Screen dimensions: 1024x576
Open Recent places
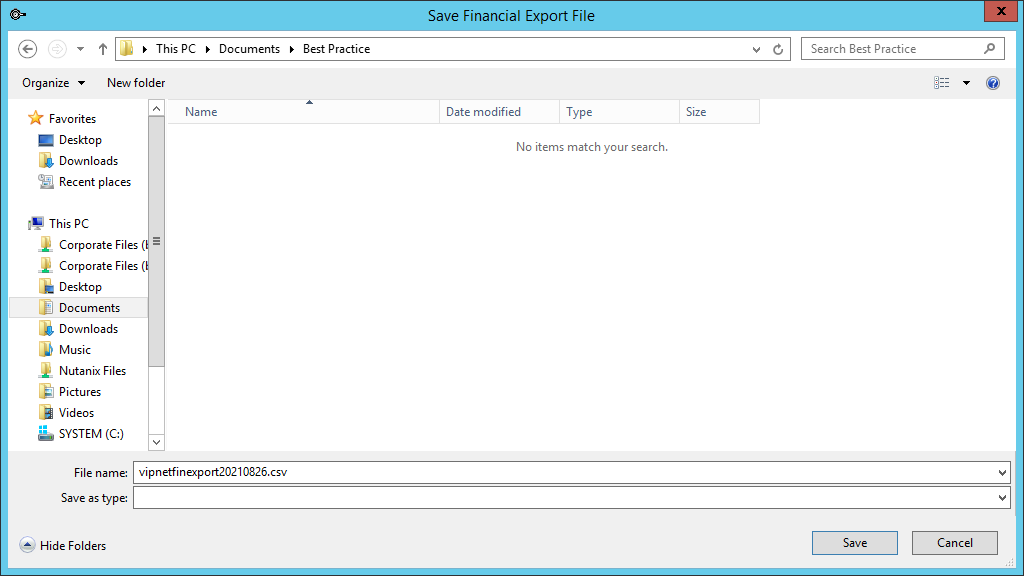(x=95, y=182)
